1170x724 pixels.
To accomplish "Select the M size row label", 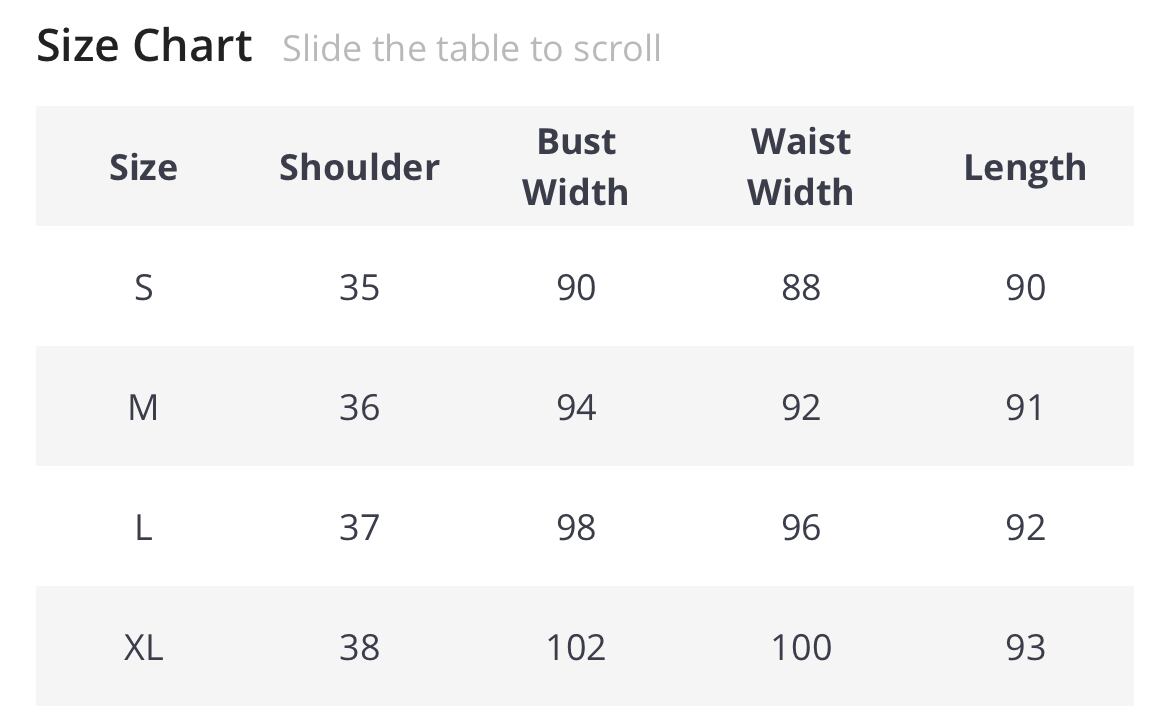I will pyautogui.click(x=143, y=407).
